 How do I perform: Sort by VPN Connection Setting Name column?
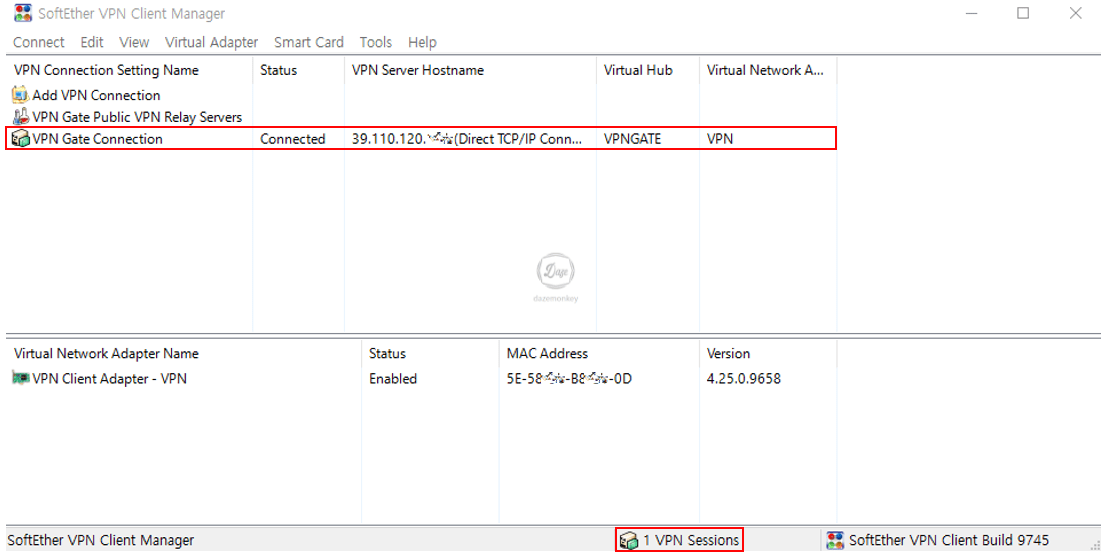(x=129, y=70)
